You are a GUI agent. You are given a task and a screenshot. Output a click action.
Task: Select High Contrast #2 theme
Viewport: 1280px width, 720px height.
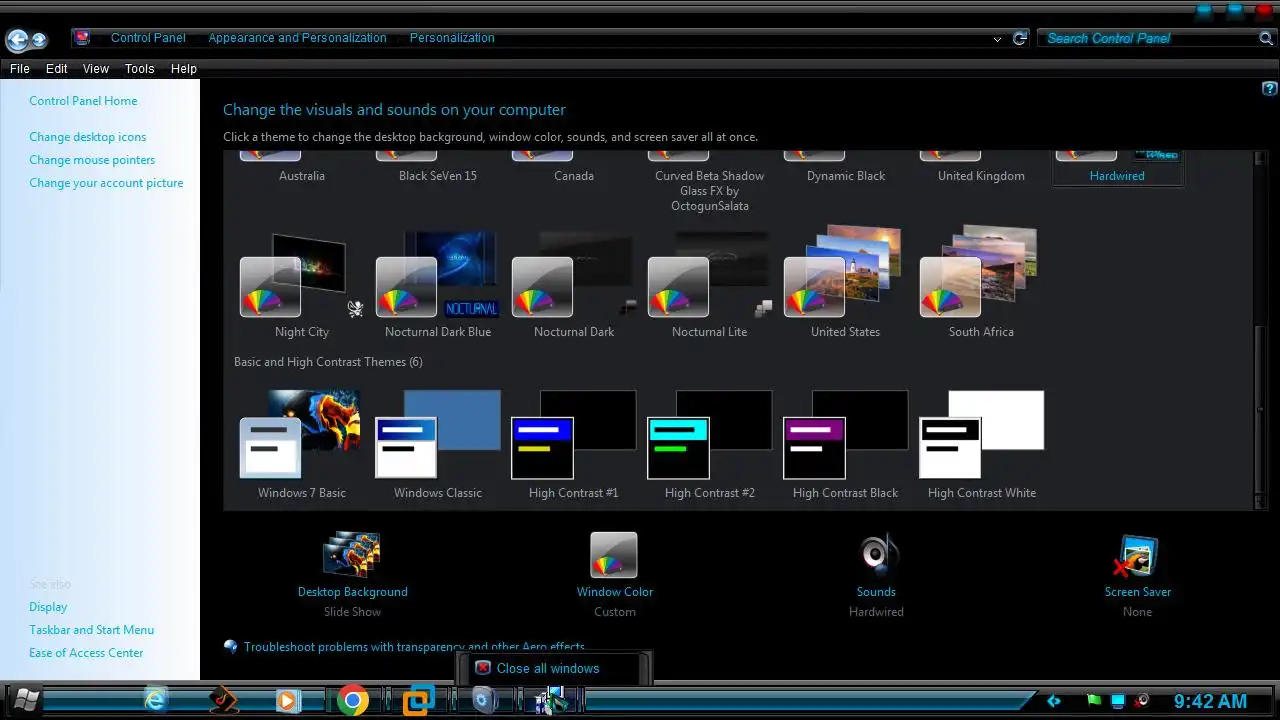coord(710,444)
